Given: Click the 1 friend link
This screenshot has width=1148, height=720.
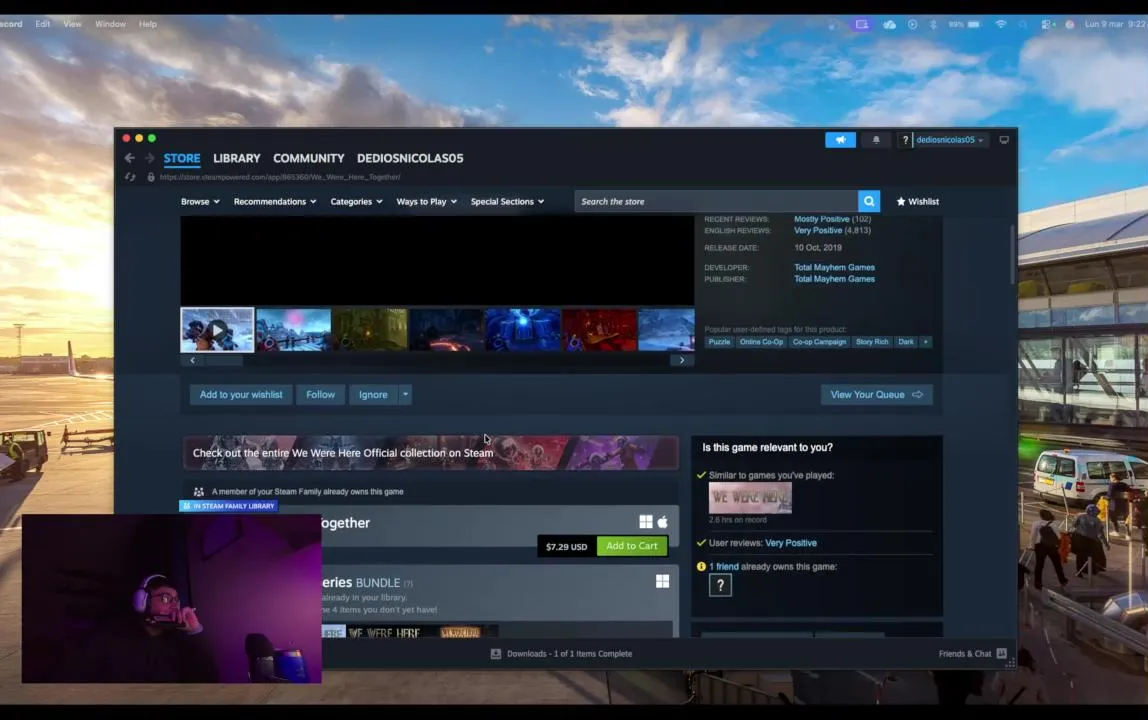Looking at the screenshot, I should coord(723,566).
